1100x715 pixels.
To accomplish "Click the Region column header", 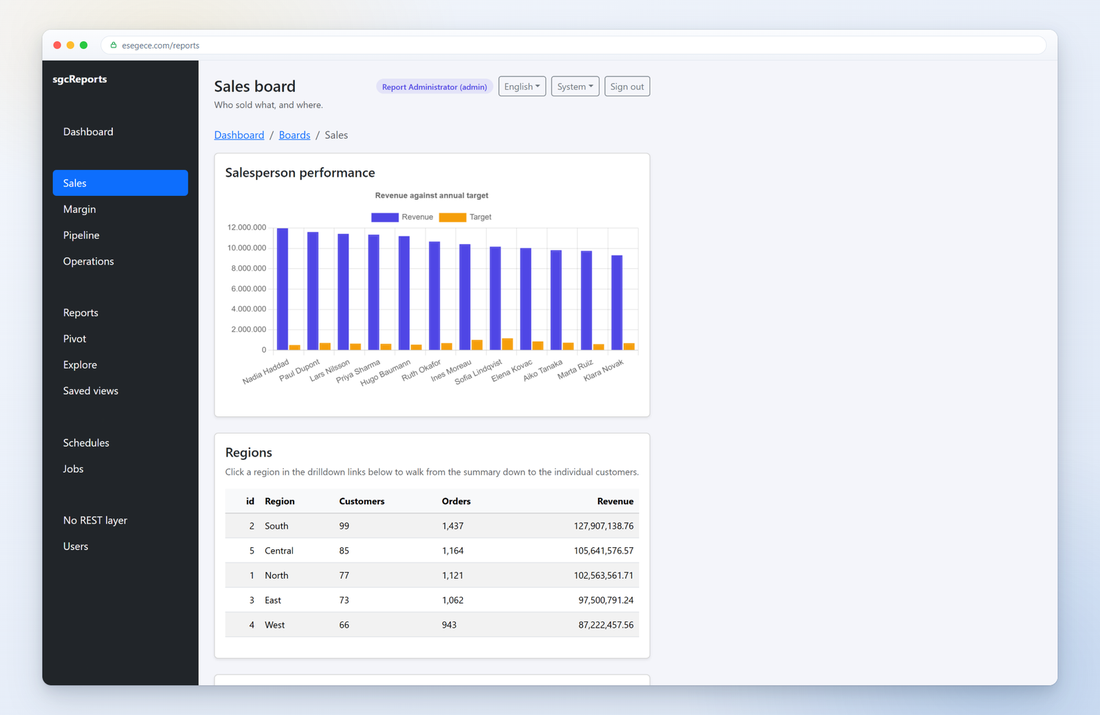I will [x=279, y=501].
